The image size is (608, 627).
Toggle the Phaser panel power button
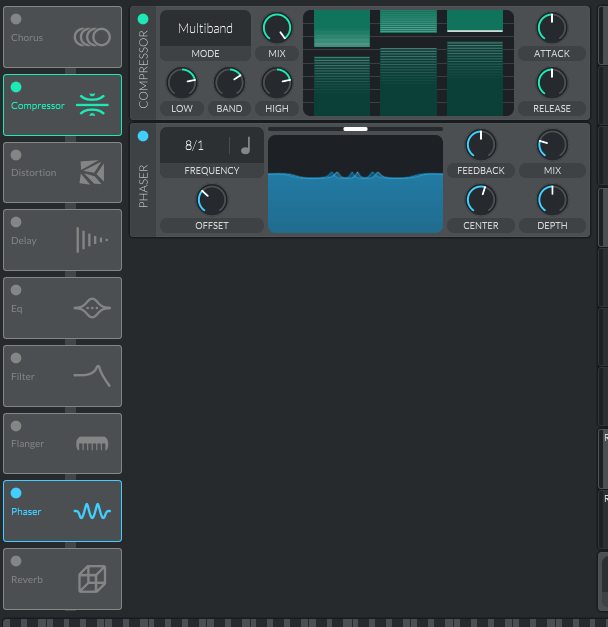pyautogui.click(x=143, y=136)
